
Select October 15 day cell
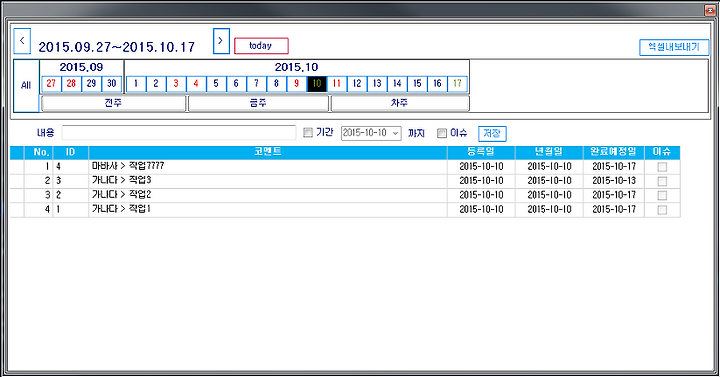417,84
